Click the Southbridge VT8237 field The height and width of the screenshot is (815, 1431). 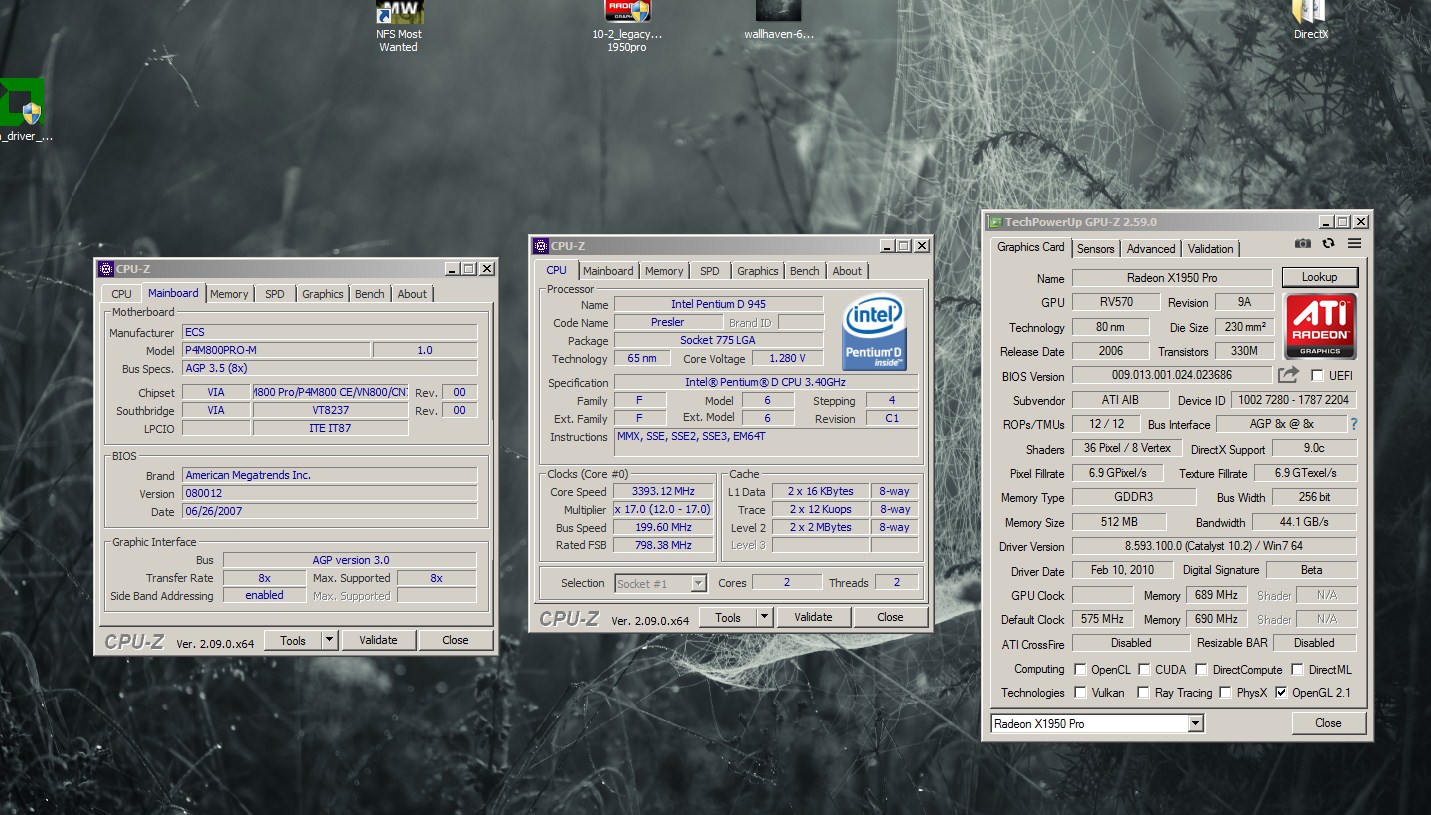pos(330,410)
